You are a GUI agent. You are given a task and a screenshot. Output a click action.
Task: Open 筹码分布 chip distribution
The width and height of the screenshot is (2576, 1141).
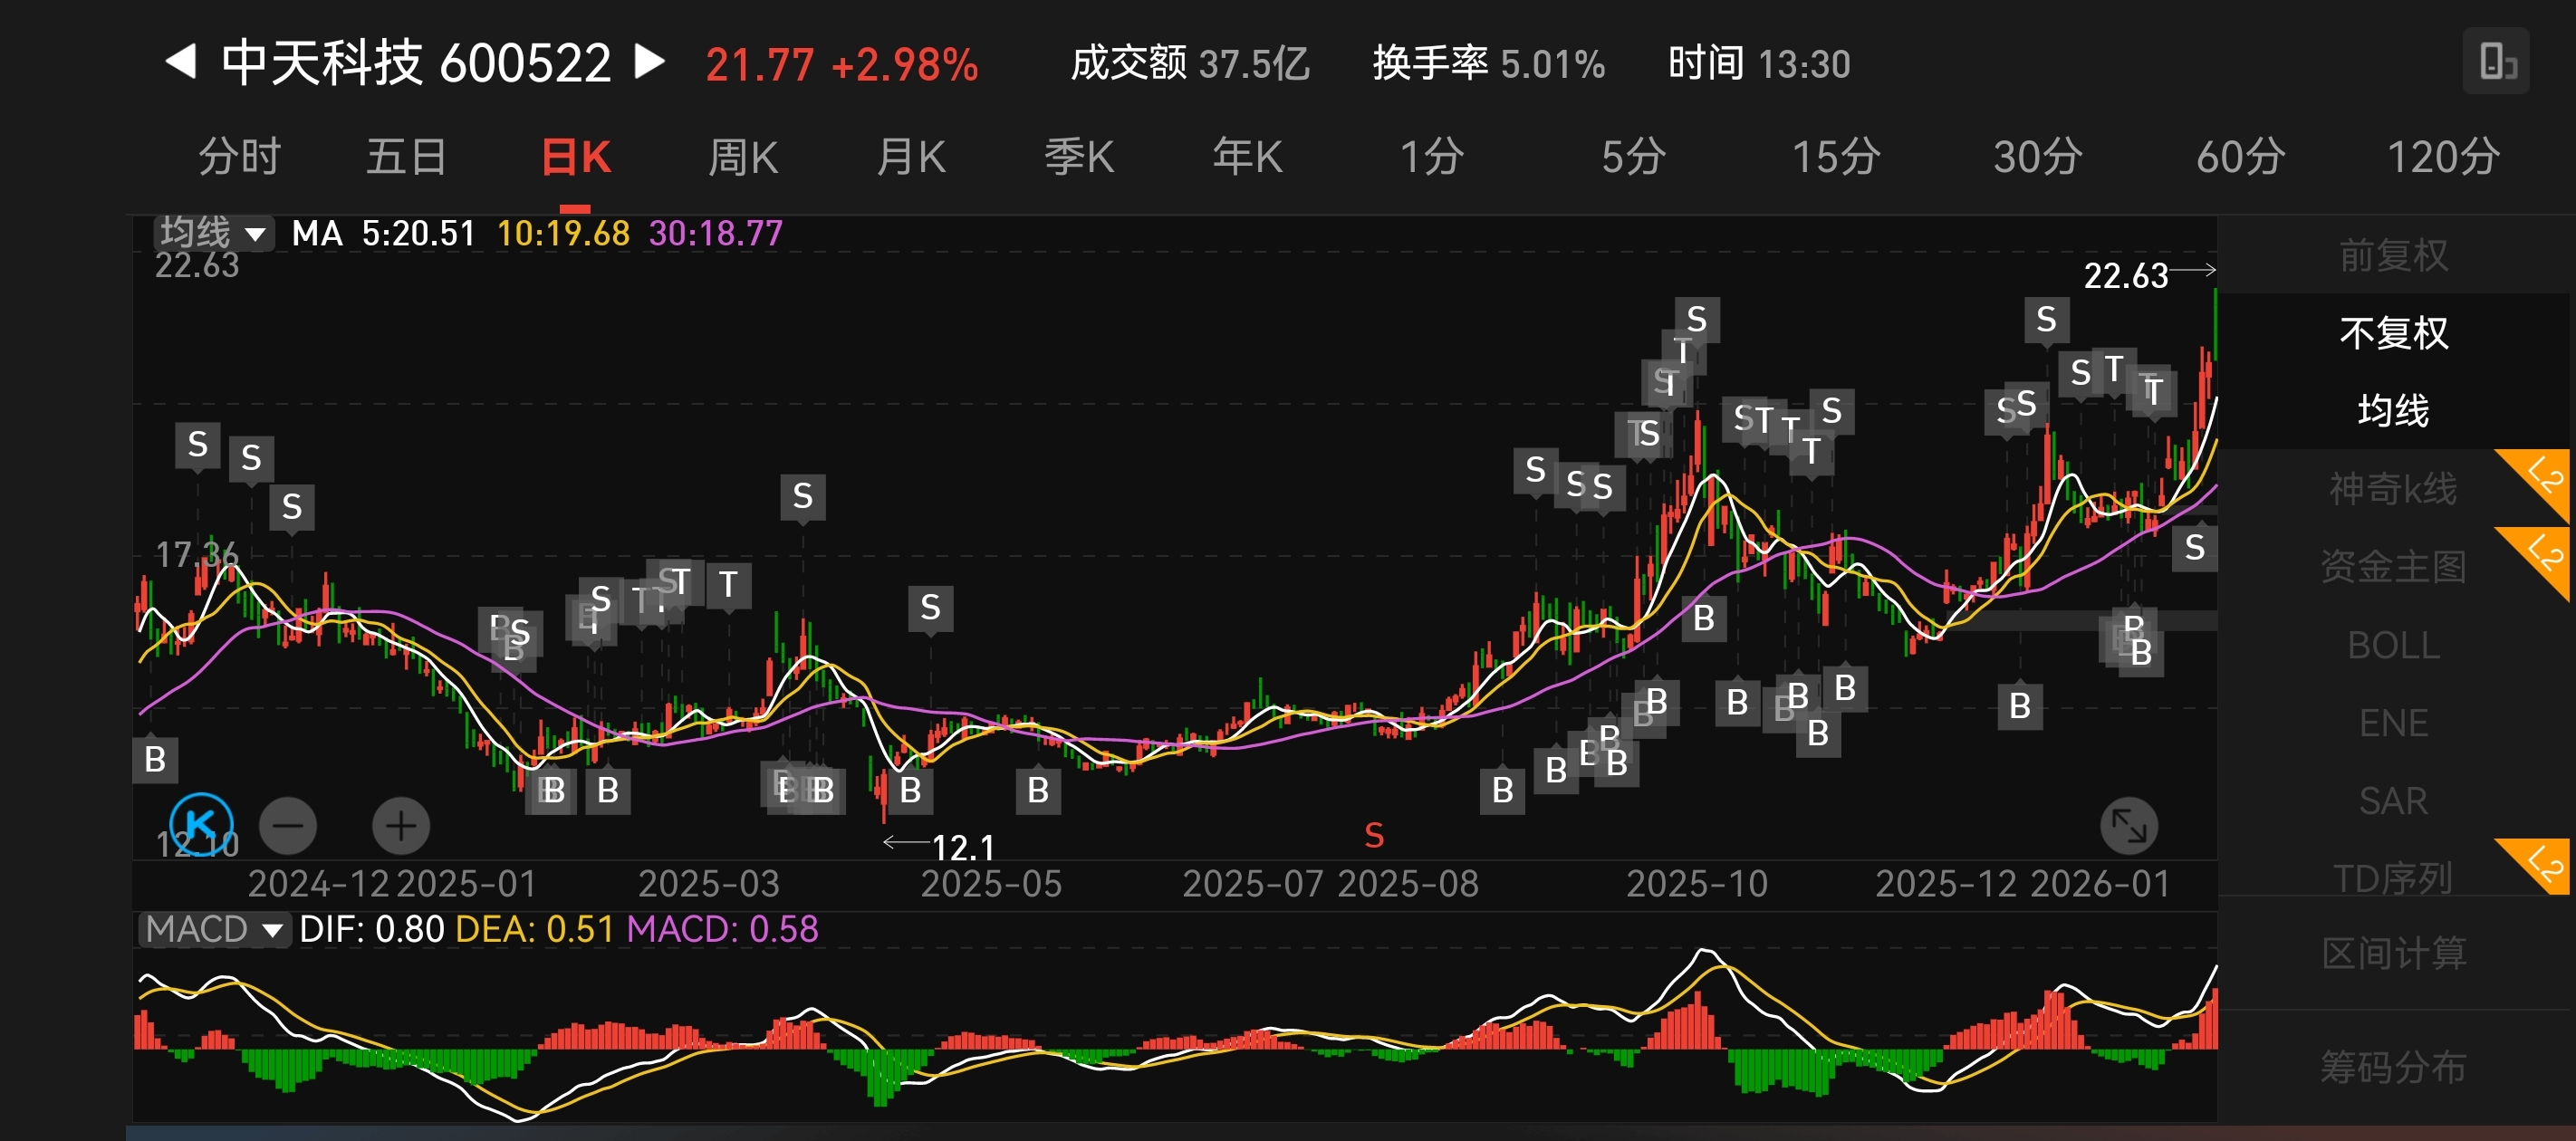(2393, 1067)
